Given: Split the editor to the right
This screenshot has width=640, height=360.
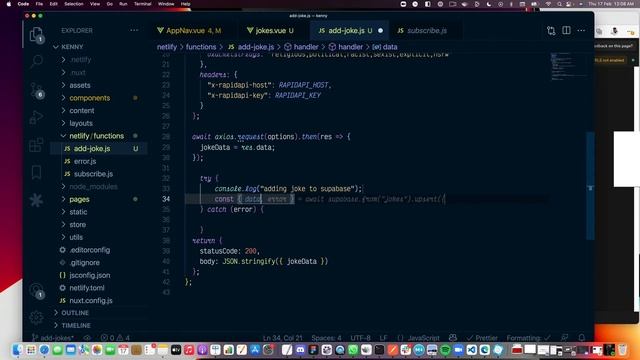Looking at the screenshot, I should [x=566, y=31].
